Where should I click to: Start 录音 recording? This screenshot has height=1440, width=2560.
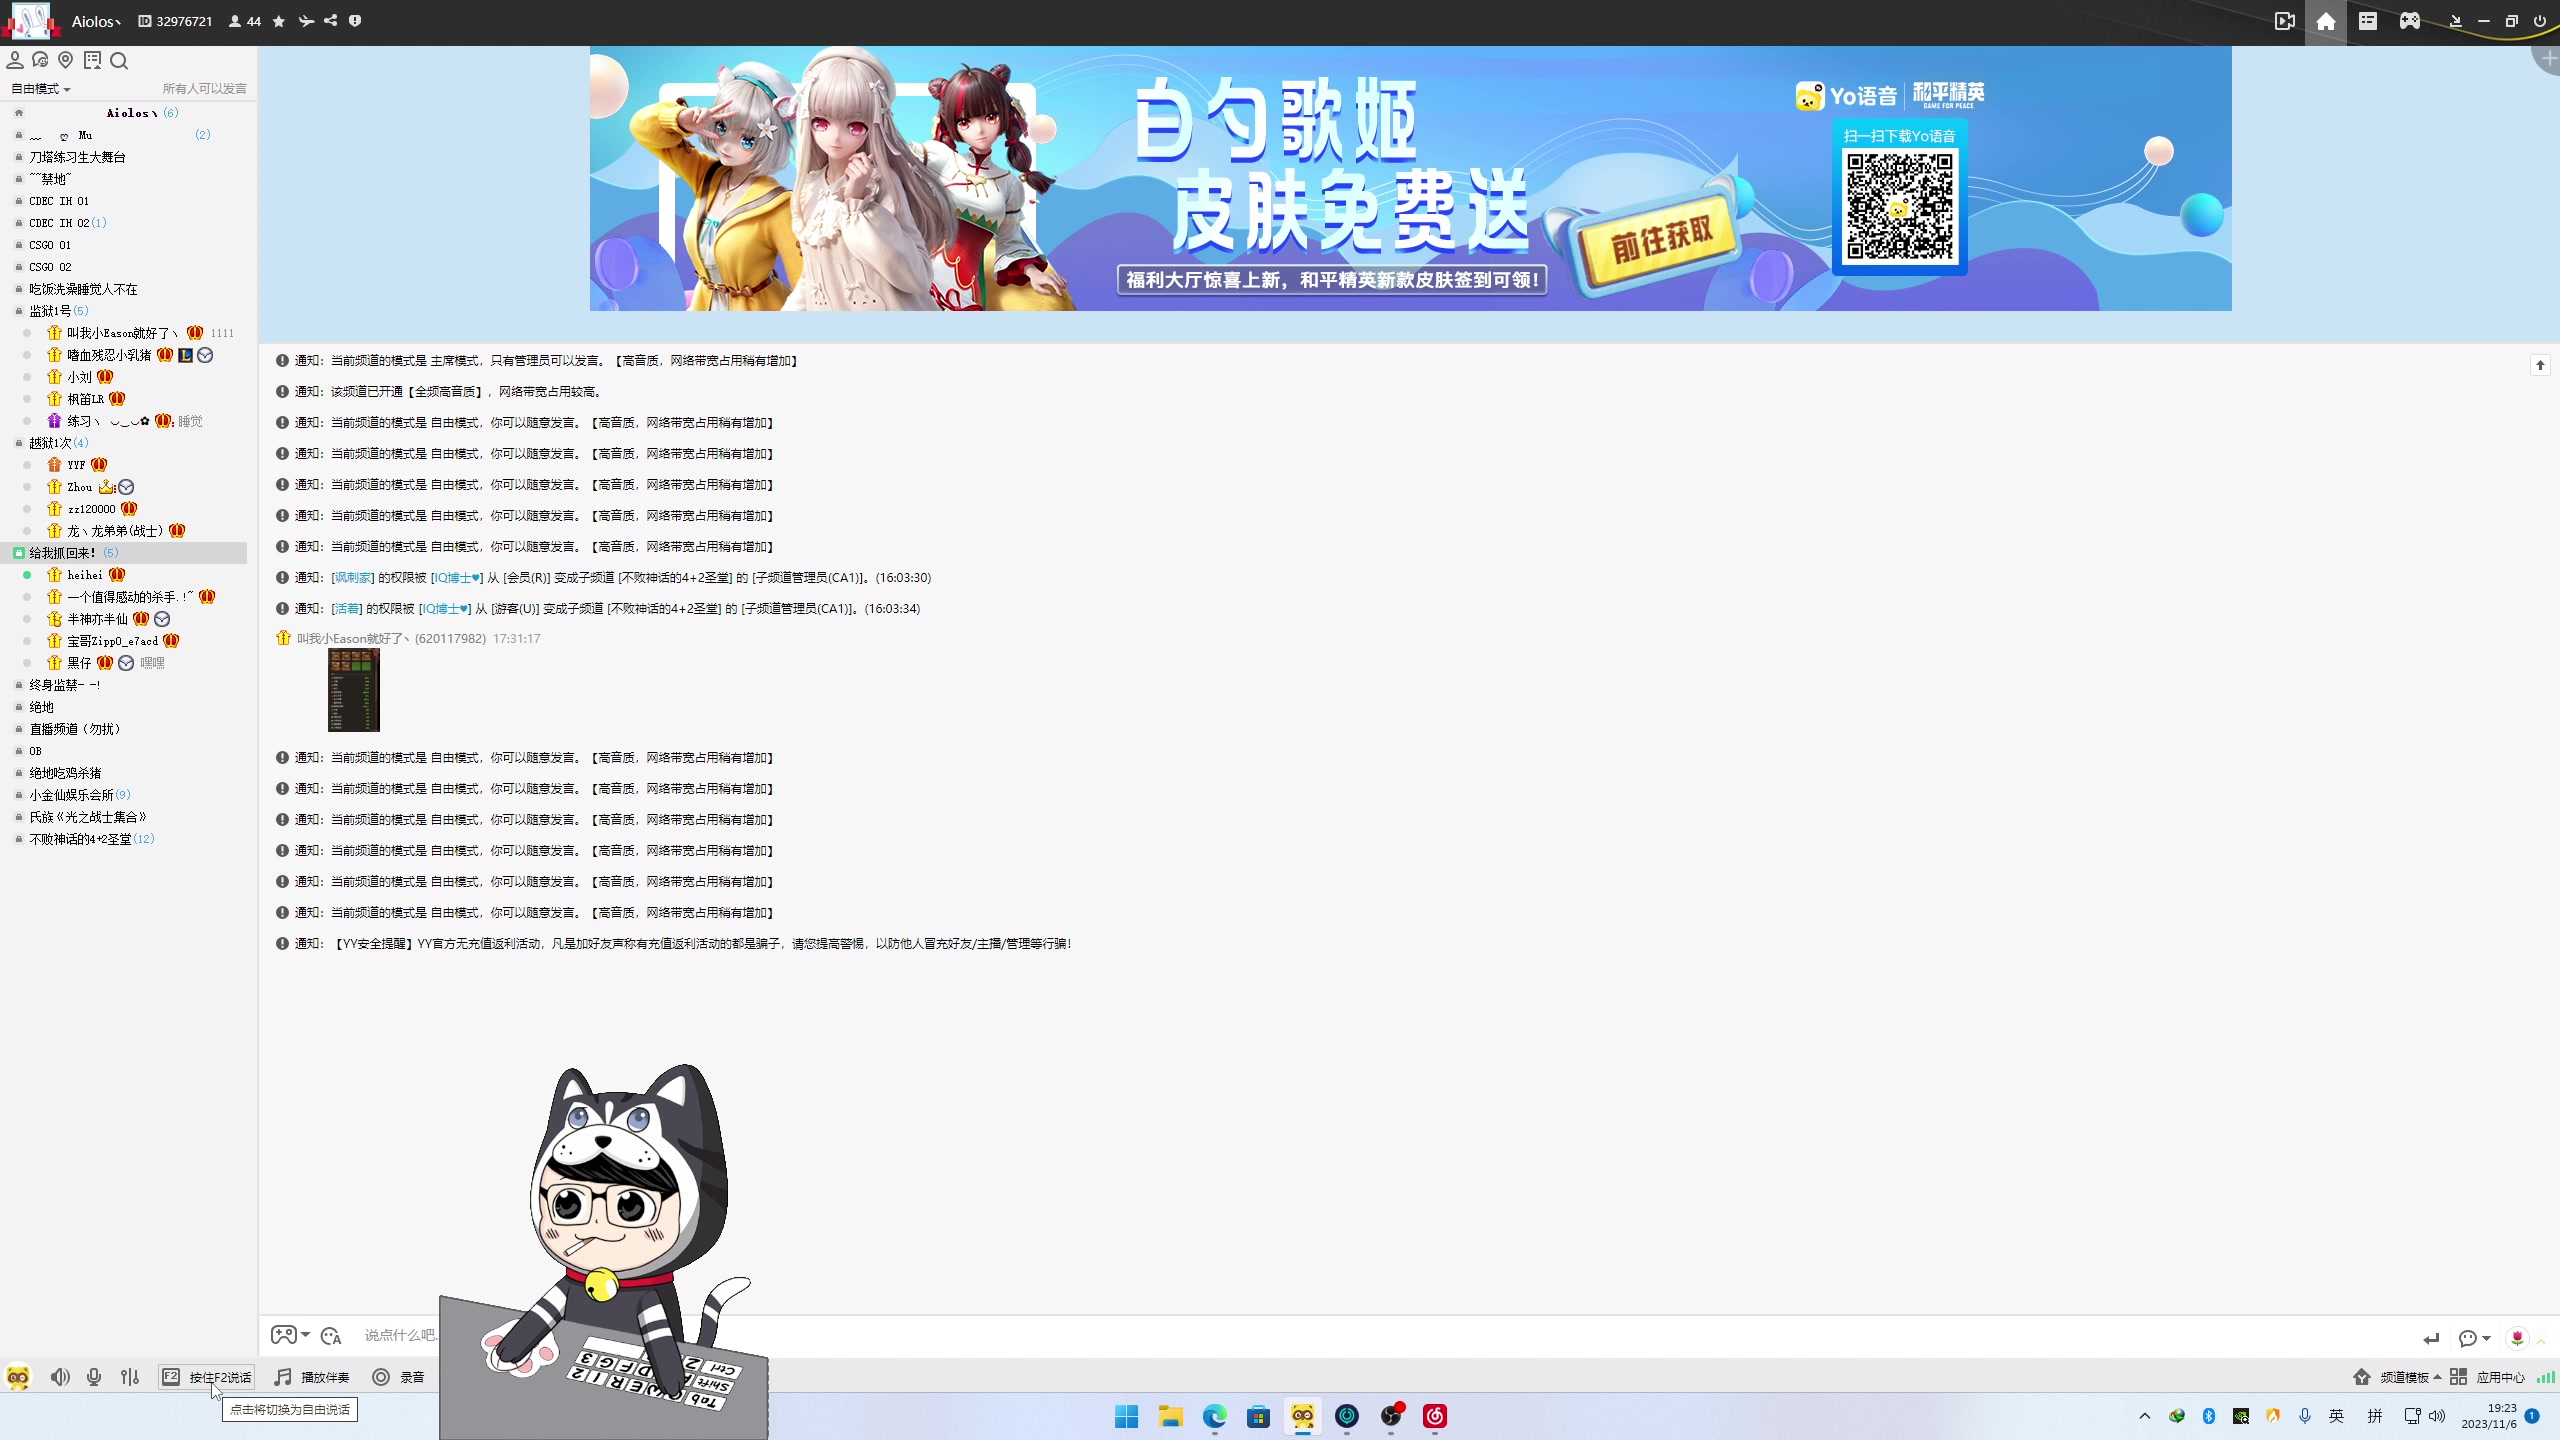point(398,1377)
